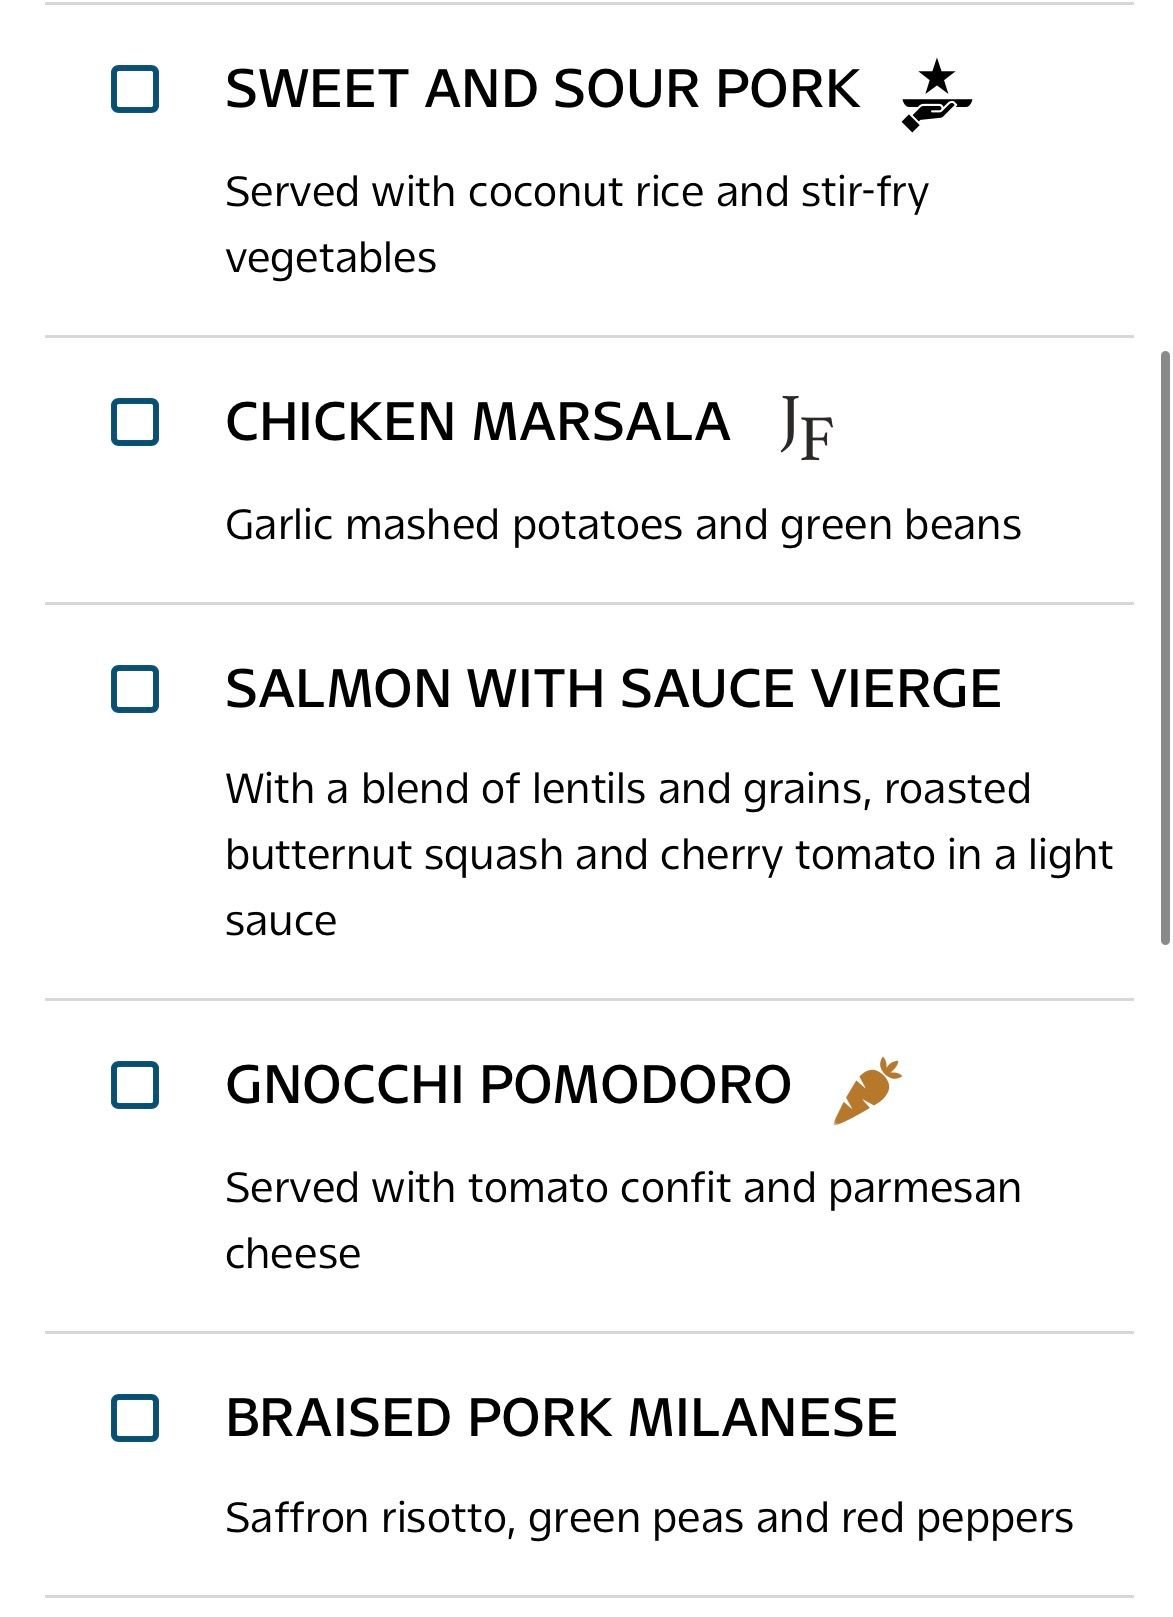Tap the Salmon with Sauce Vierge heading
Image resolution: width=1173 pixels, height=1617 pixels.
pyautogui.click(x=612, y=689)
